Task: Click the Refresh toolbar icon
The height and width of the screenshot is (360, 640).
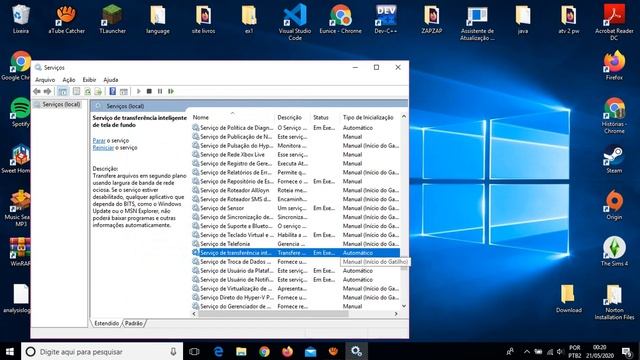Action: tap(87, 91)
